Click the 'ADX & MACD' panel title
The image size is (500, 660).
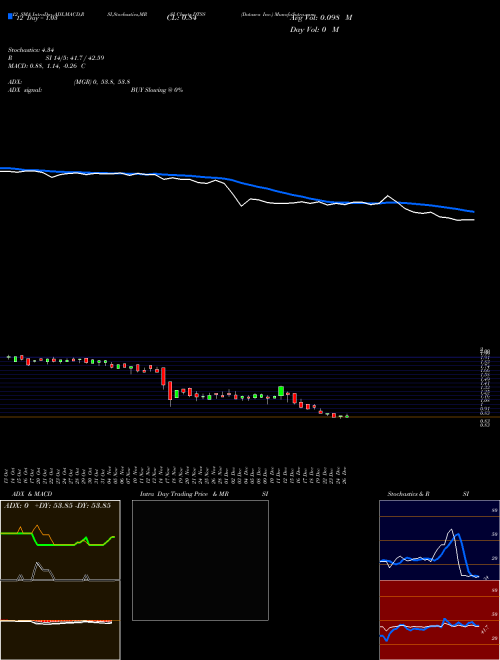pyautogui.click(x=32, y=494)
